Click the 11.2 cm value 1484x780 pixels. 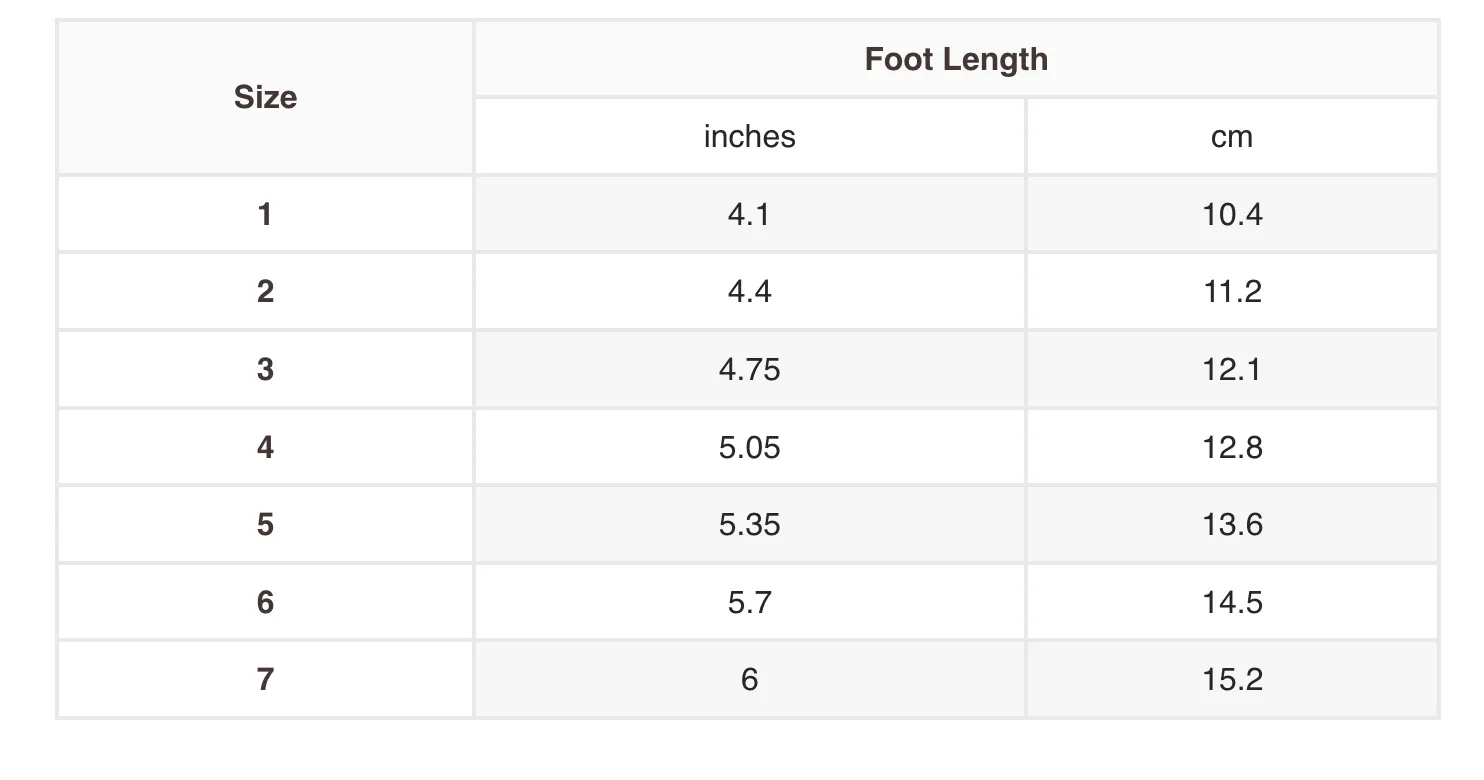[1232, 292]
